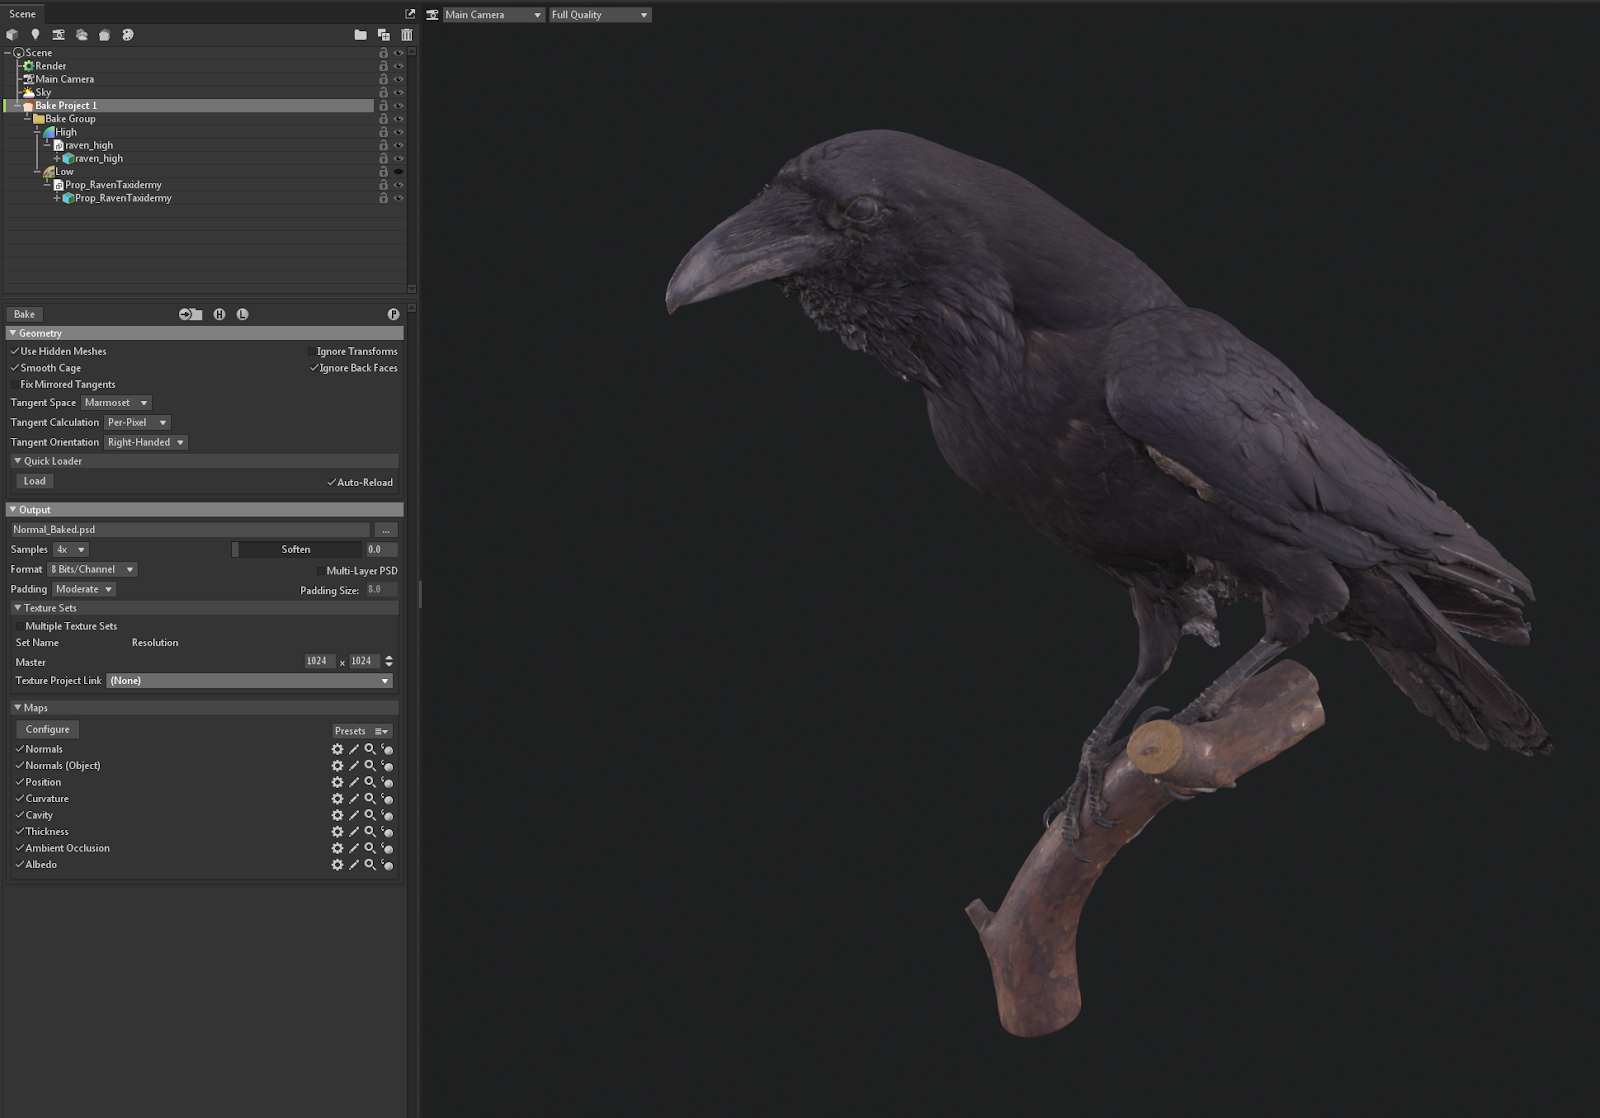Click magnifier preview icon for Ambient Occlusion
The image size is (1600, 1118).
click(x=370, y=848)
